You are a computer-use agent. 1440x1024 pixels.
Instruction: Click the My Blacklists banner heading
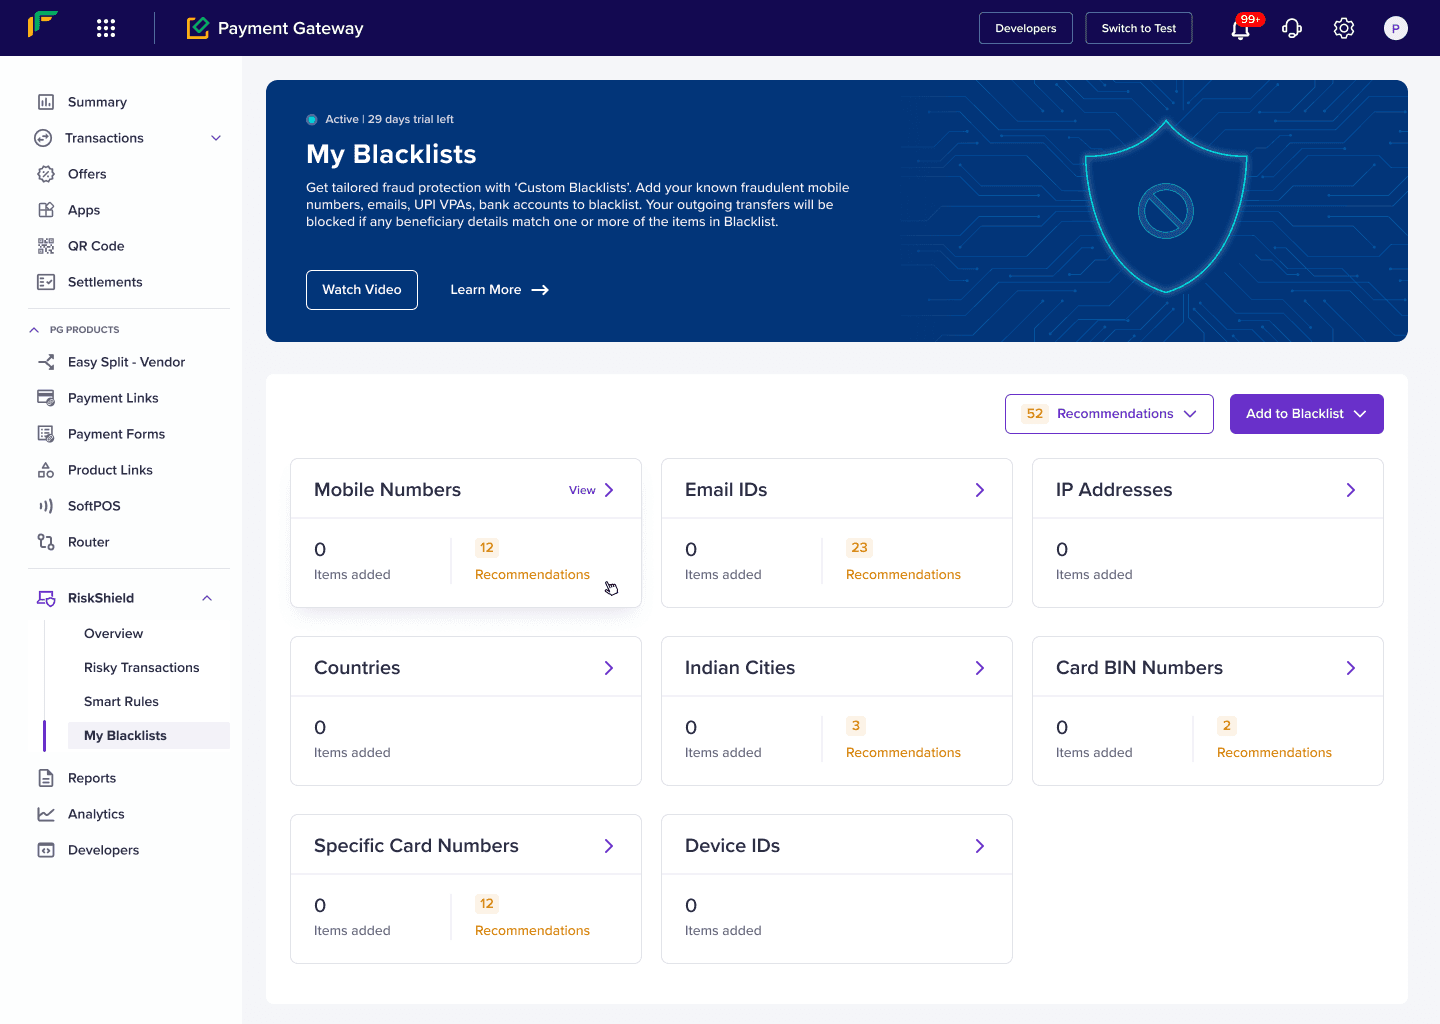pyautogui.click(x=391, y=154)
